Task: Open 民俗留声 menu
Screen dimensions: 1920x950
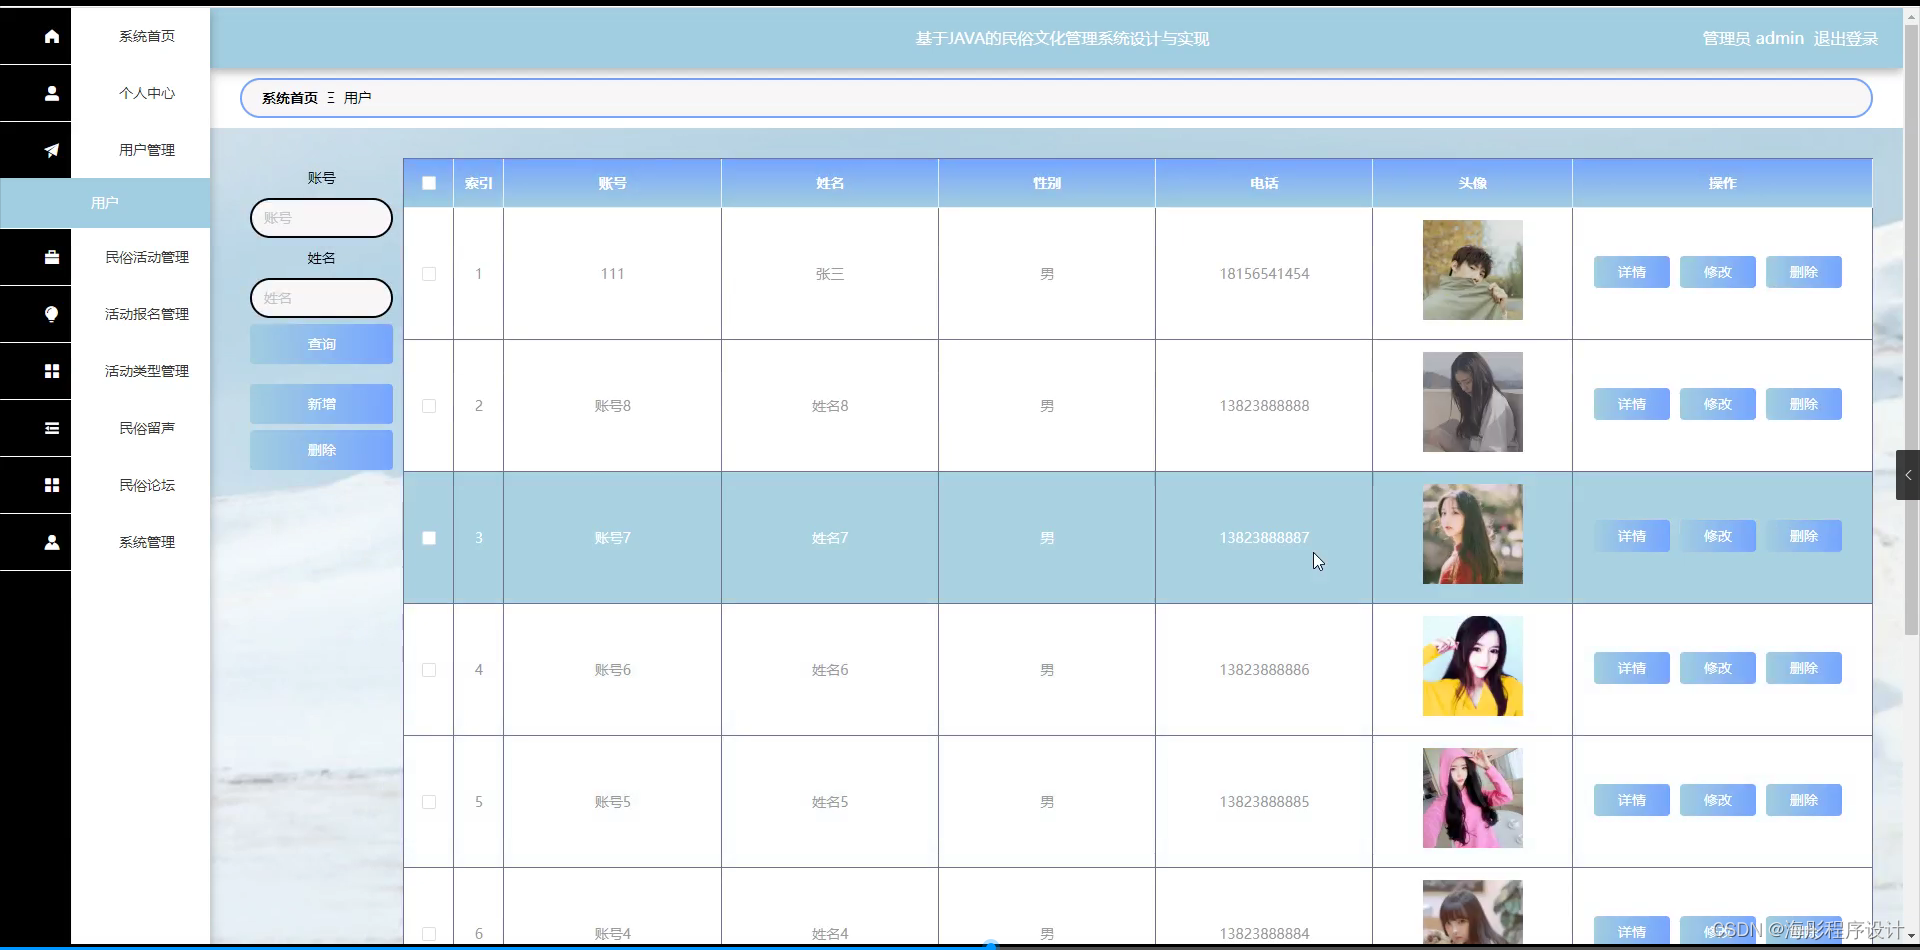Action: pos(147,428)
